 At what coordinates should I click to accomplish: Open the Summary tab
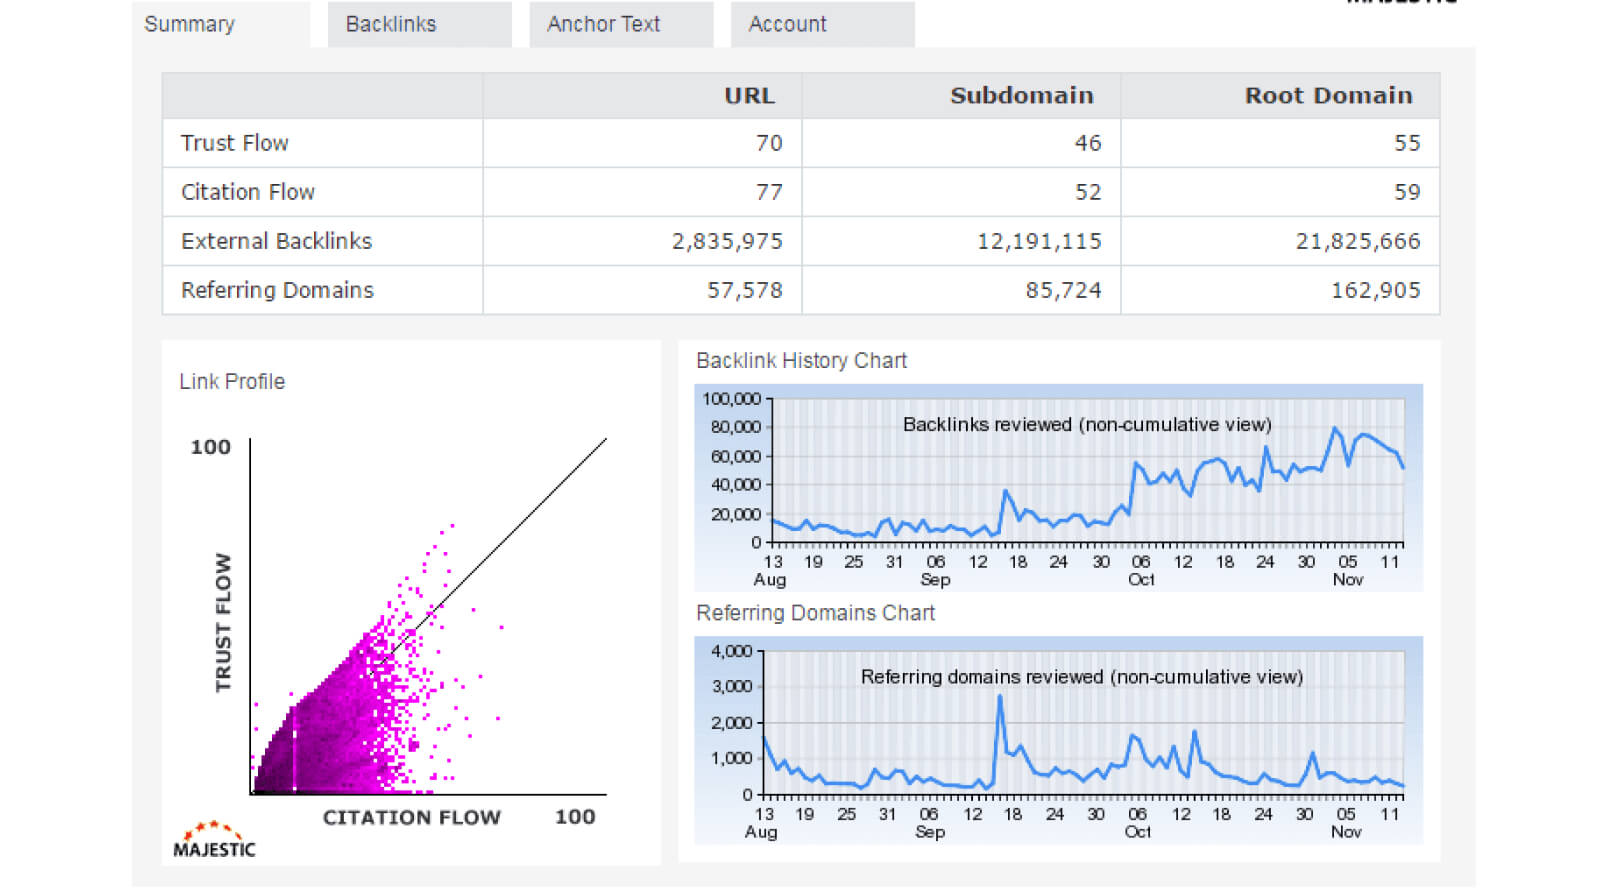pyautogui.click(x=189, y=24)
